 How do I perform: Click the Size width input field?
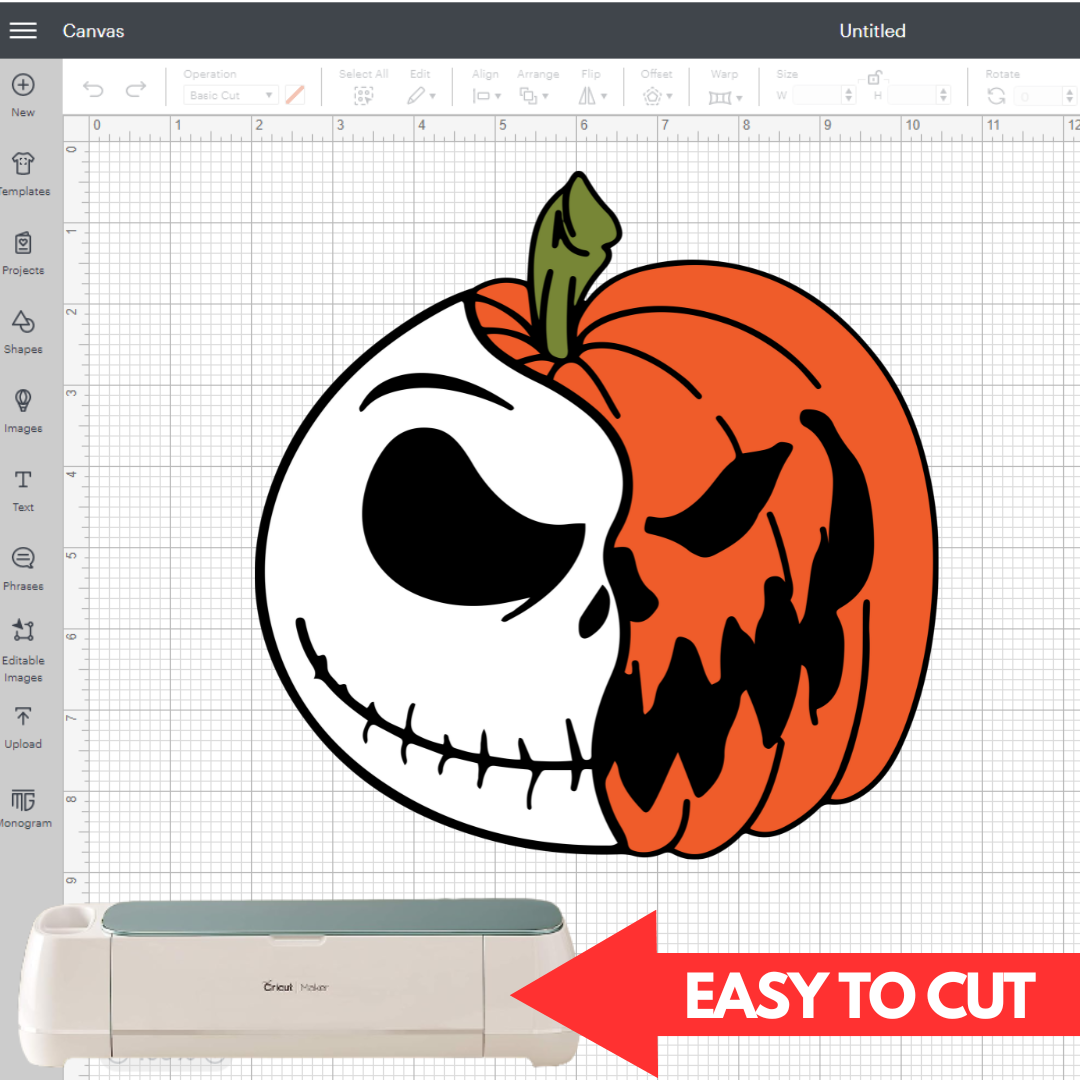point(817,95)
